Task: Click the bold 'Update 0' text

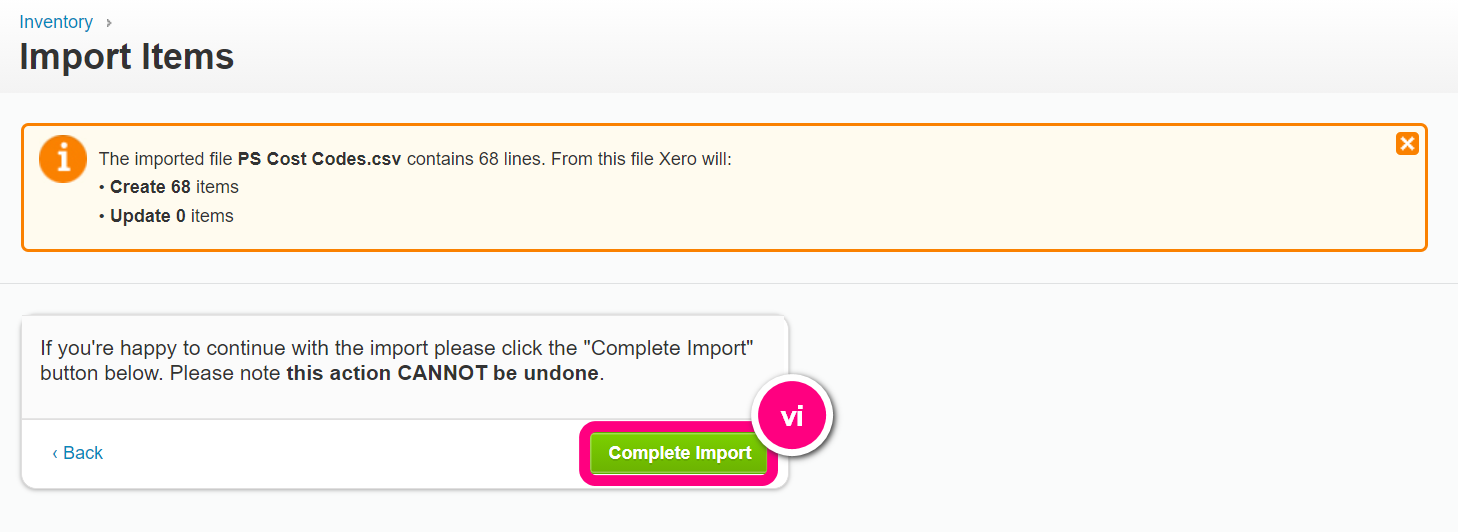Action: tap(148, 216)
